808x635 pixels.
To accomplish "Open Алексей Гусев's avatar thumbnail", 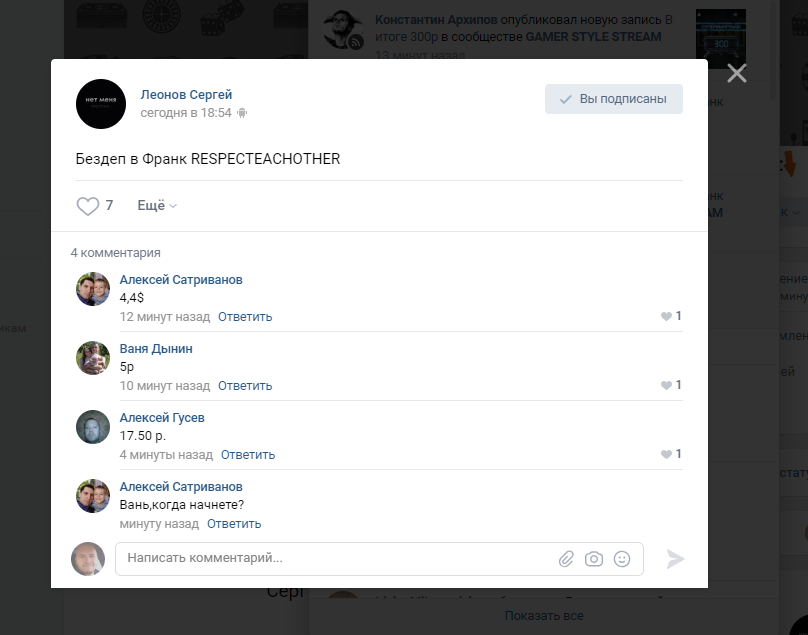I will tap(93, 427).
